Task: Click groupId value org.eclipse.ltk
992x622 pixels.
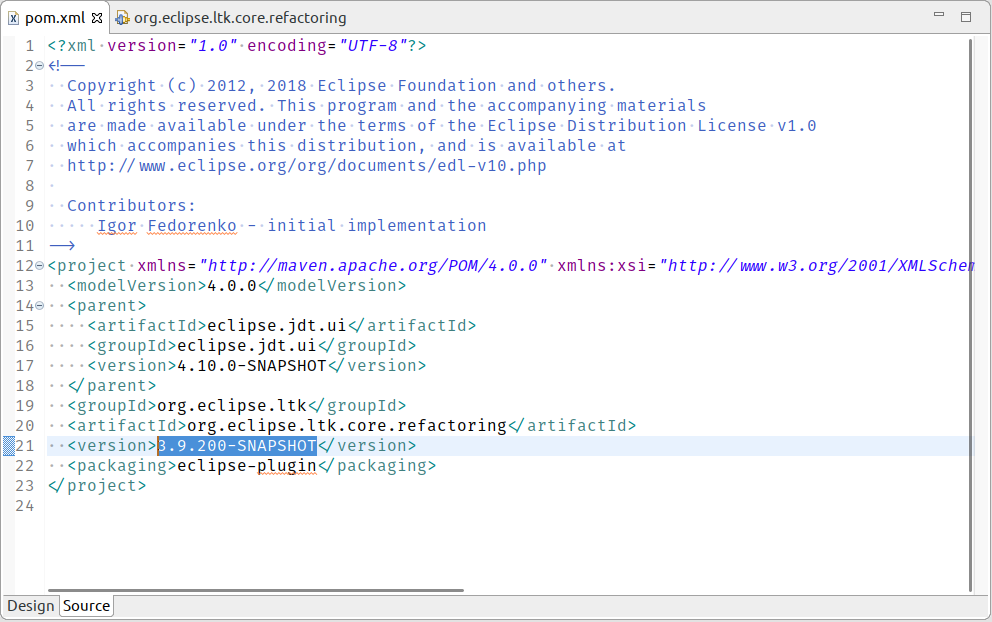Action: coord(232,406)
